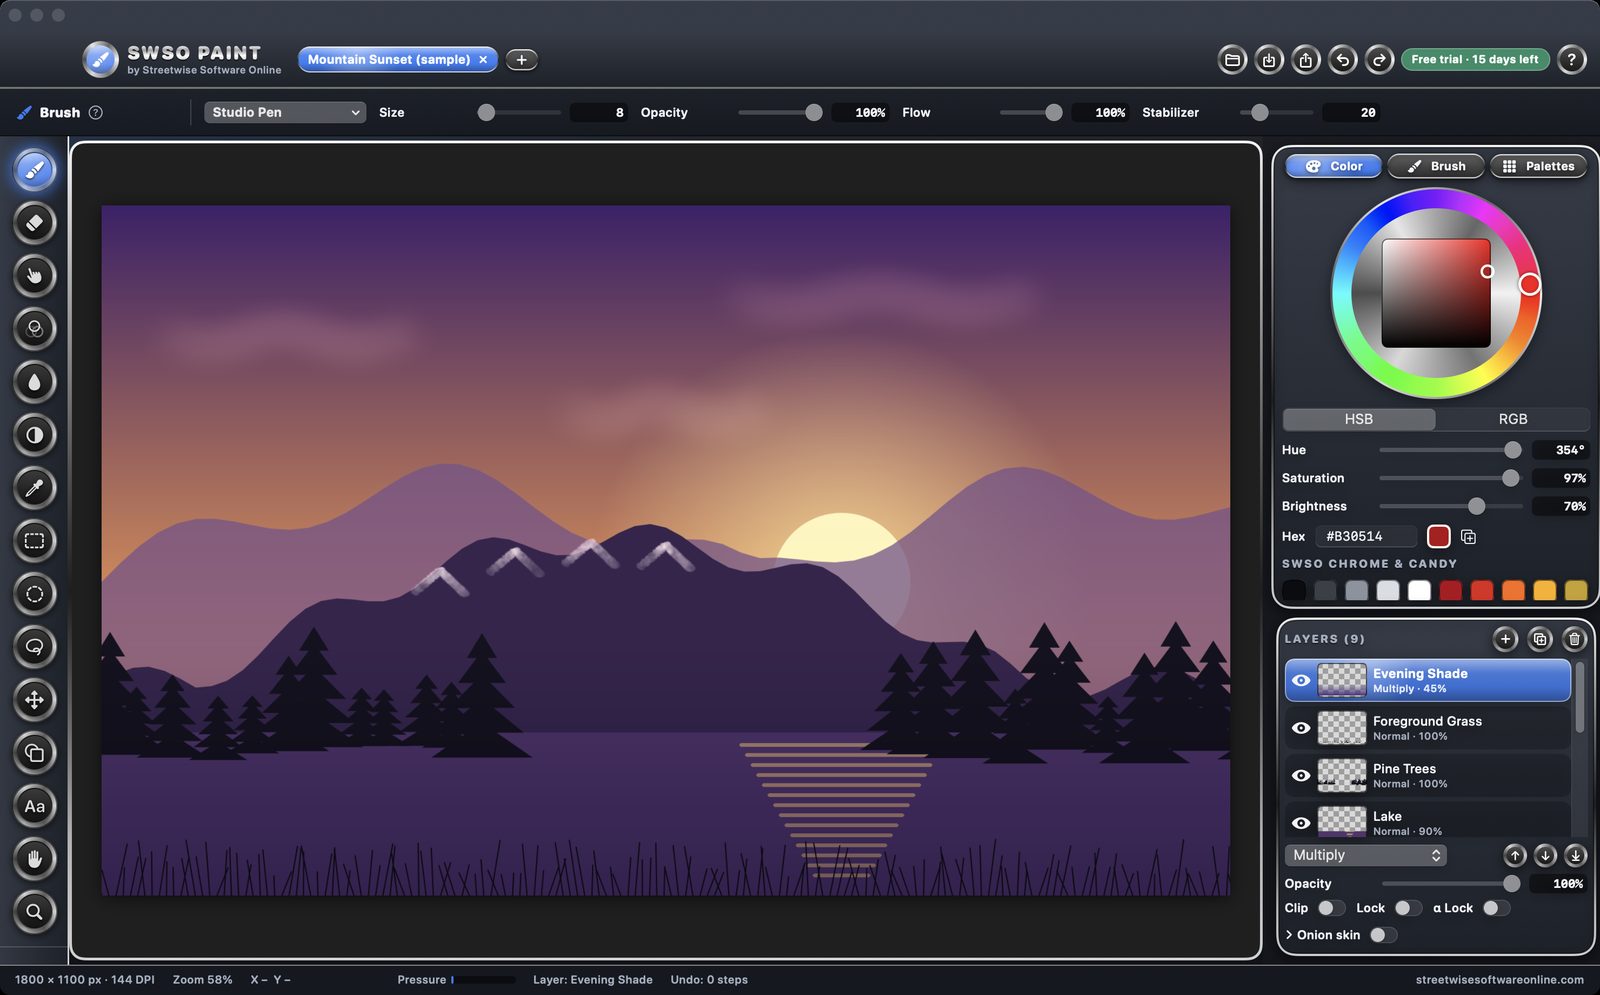Pick the orange palette swatch

(1513, 590)
